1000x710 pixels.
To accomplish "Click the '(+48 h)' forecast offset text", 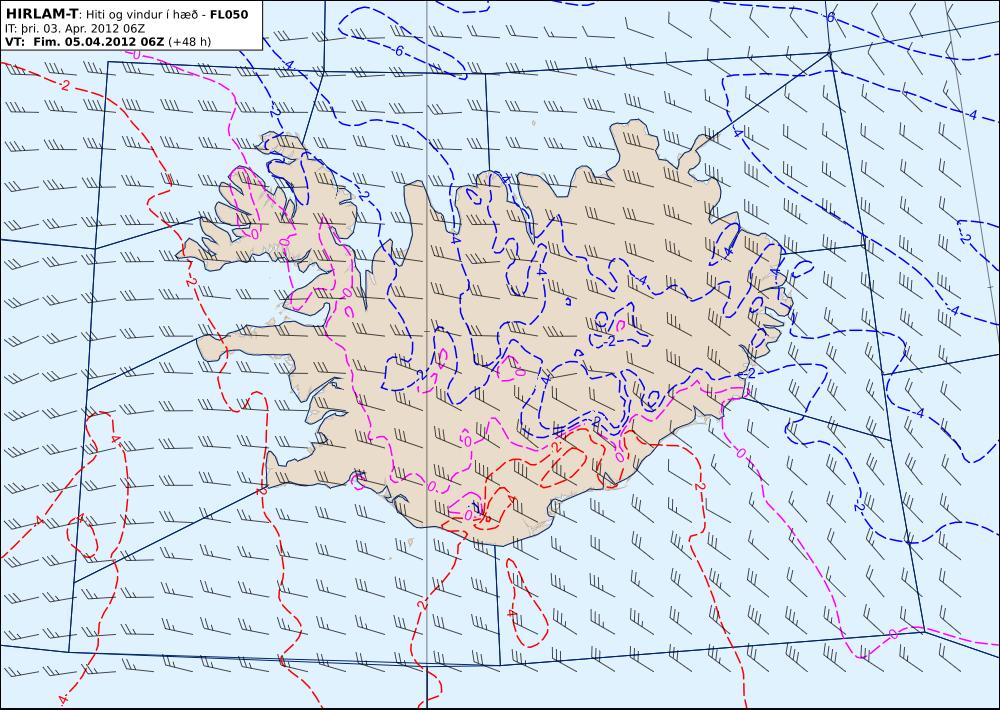I will pyautogui.click(x=189, y=42).
